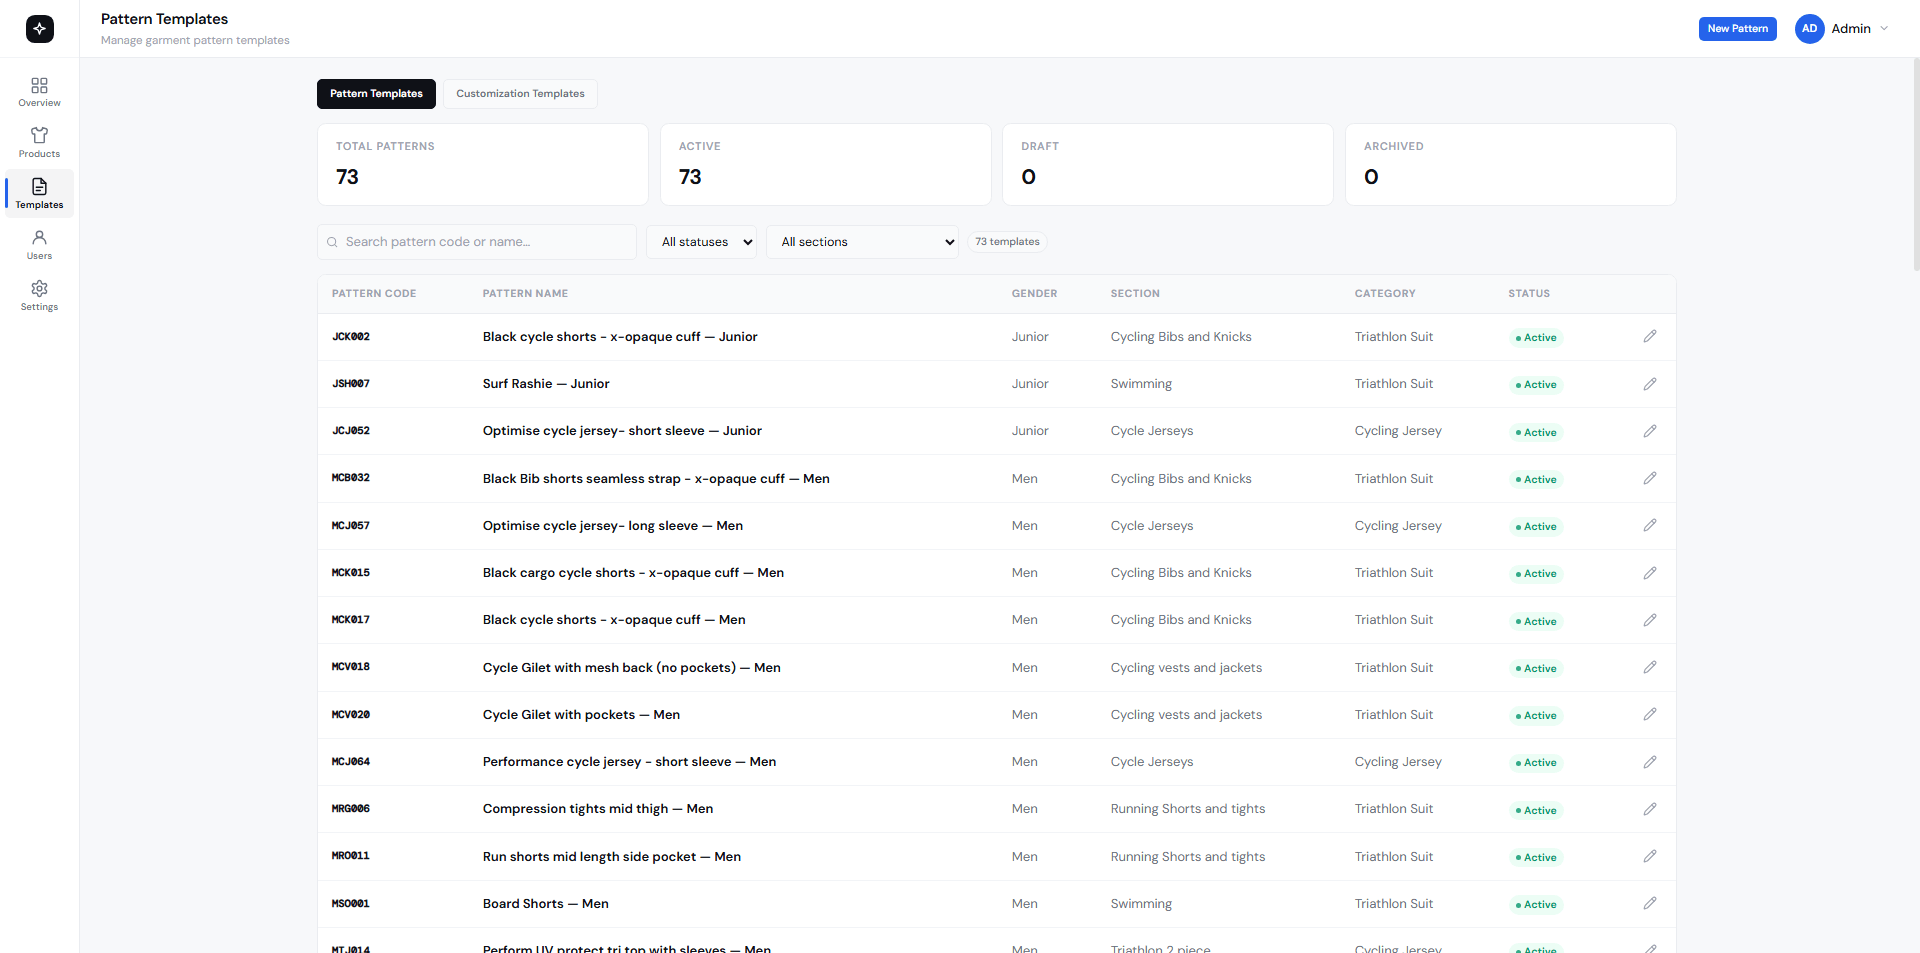Open the All sections filter dropdown
Image resolution: width=1920 pixels, height=953 pixels.
862,242
